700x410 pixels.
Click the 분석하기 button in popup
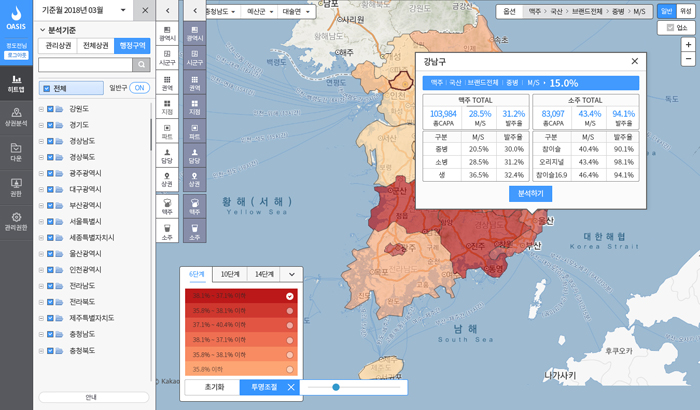point(530,193)
